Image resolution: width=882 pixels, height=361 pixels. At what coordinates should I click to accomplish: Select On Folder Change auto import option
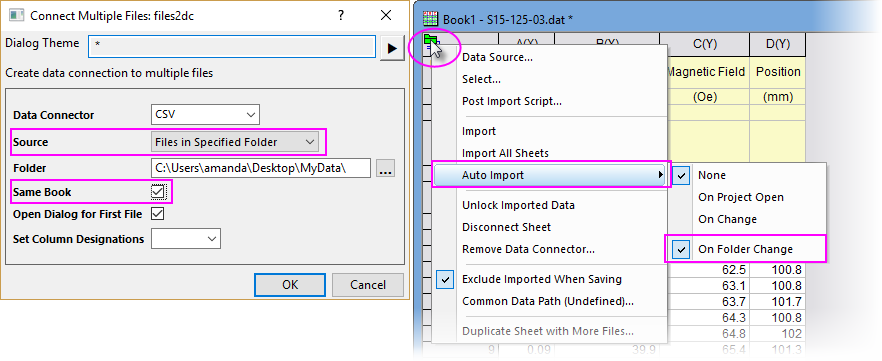tap(745, 249)
